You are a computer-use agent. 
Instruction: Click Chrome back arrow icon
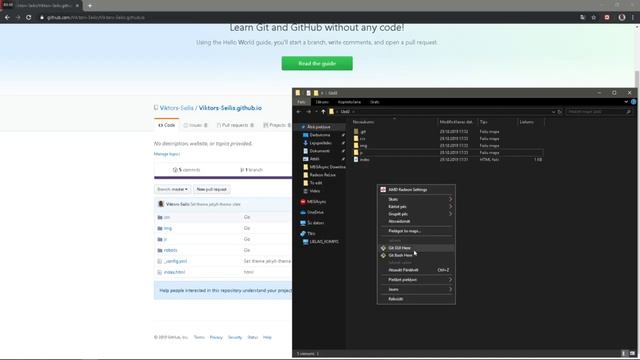click(7, 18)
